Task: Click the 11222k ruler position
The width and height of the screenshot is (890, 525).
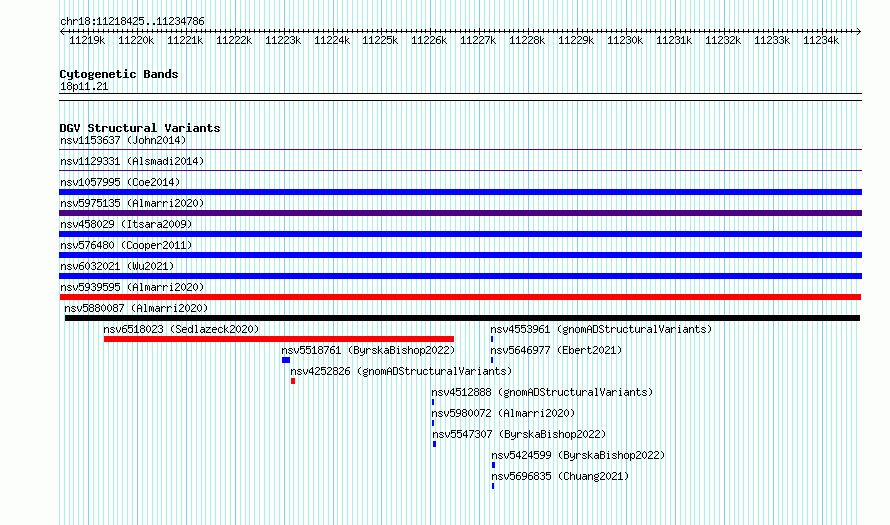Action: 234,40
